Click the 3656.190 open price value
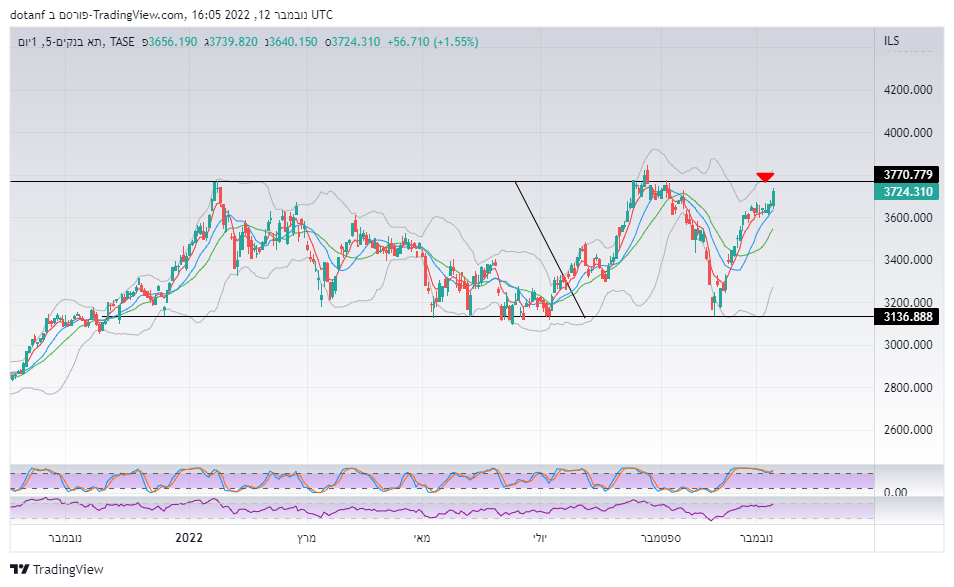Screen dimensions: 954x587 coord(173,42)
